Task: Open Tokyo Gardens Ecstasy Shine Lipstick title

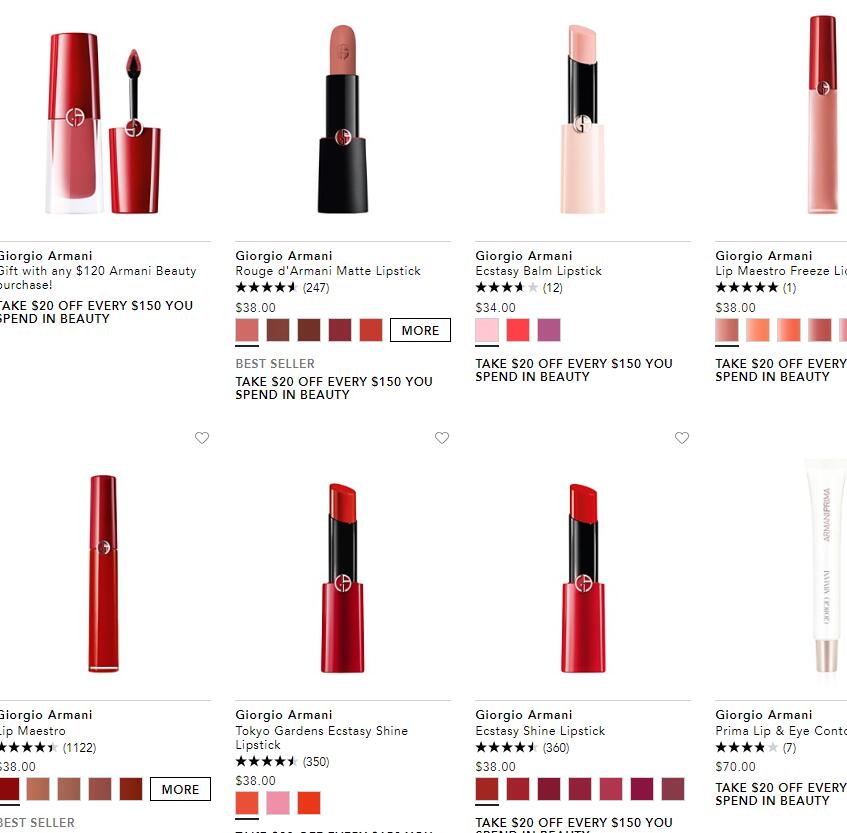Action: click(321, 737)
